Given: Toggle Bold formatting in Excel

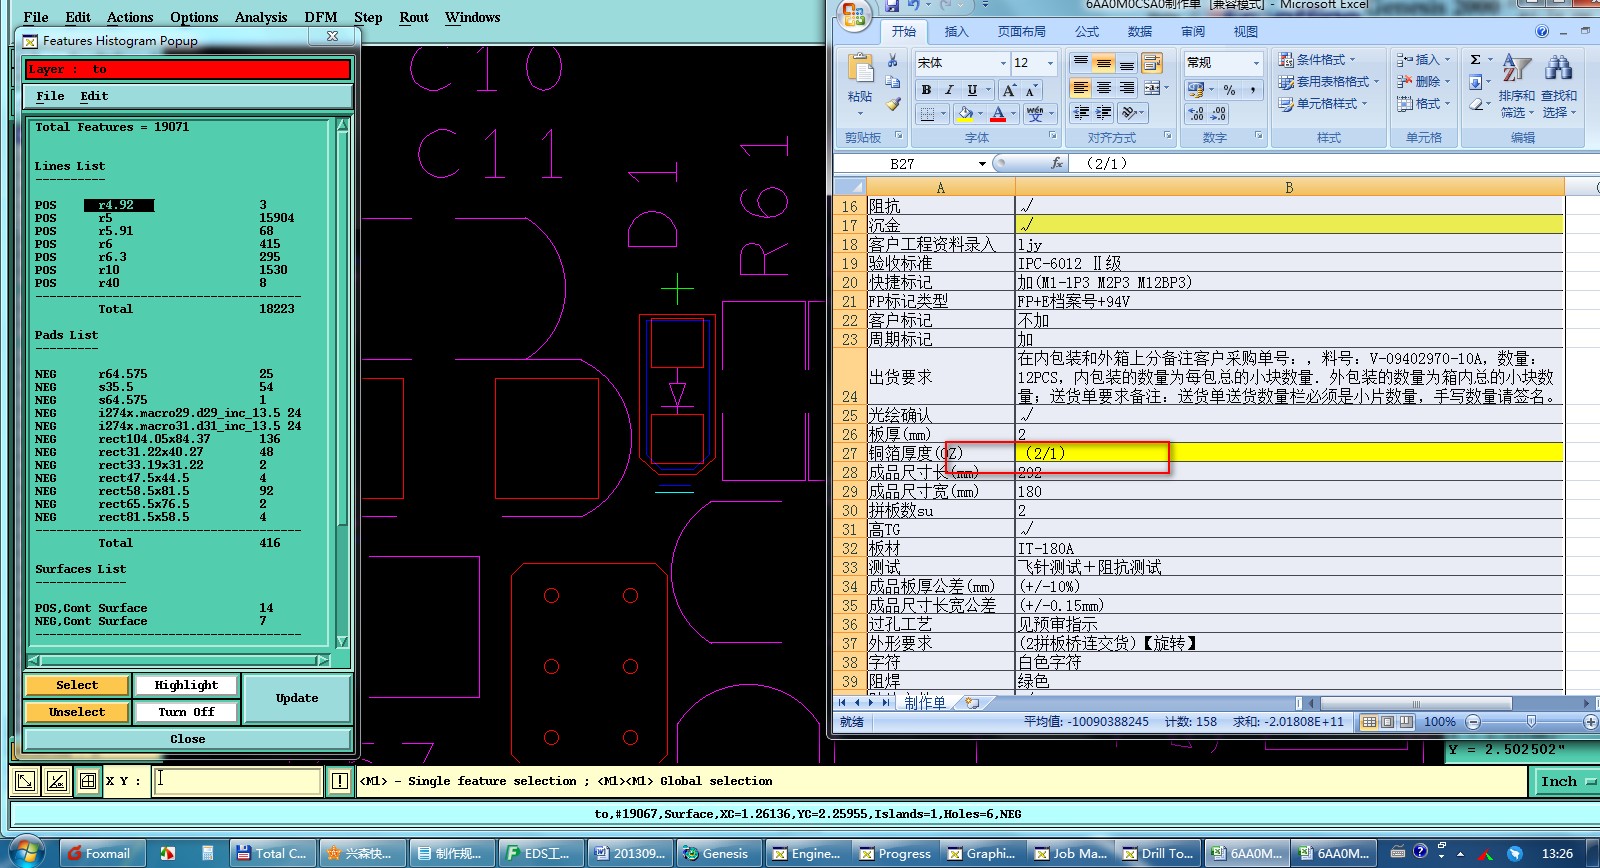Looking at the screenshot, I should tap(926, 90).
